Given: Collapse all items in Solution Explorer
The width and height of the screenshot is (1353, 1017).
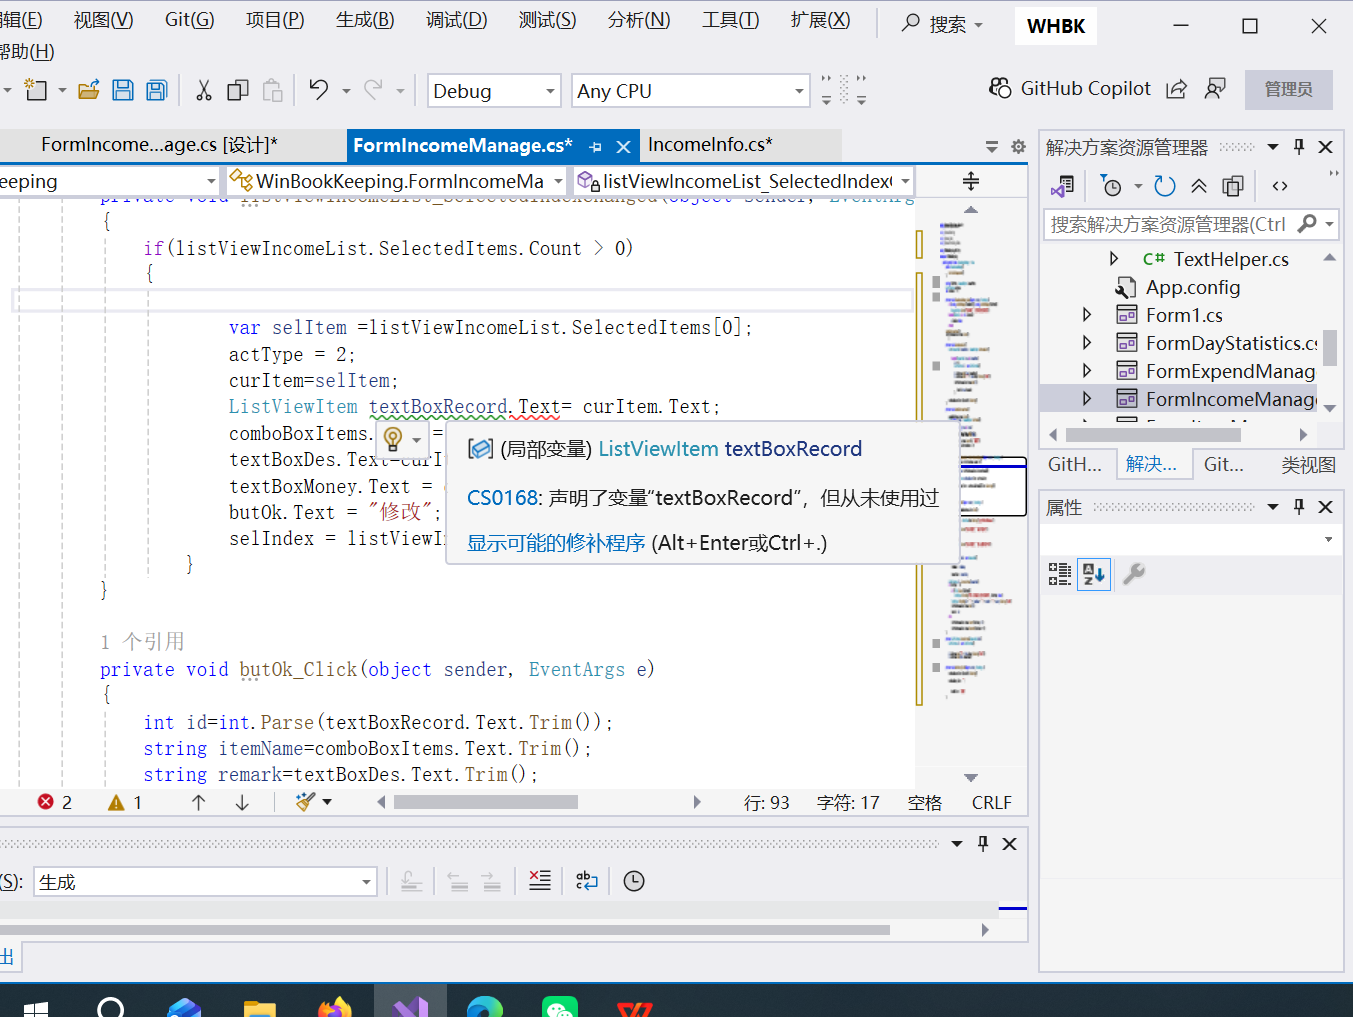Looking at the screenshot, I should (1199, 186).
